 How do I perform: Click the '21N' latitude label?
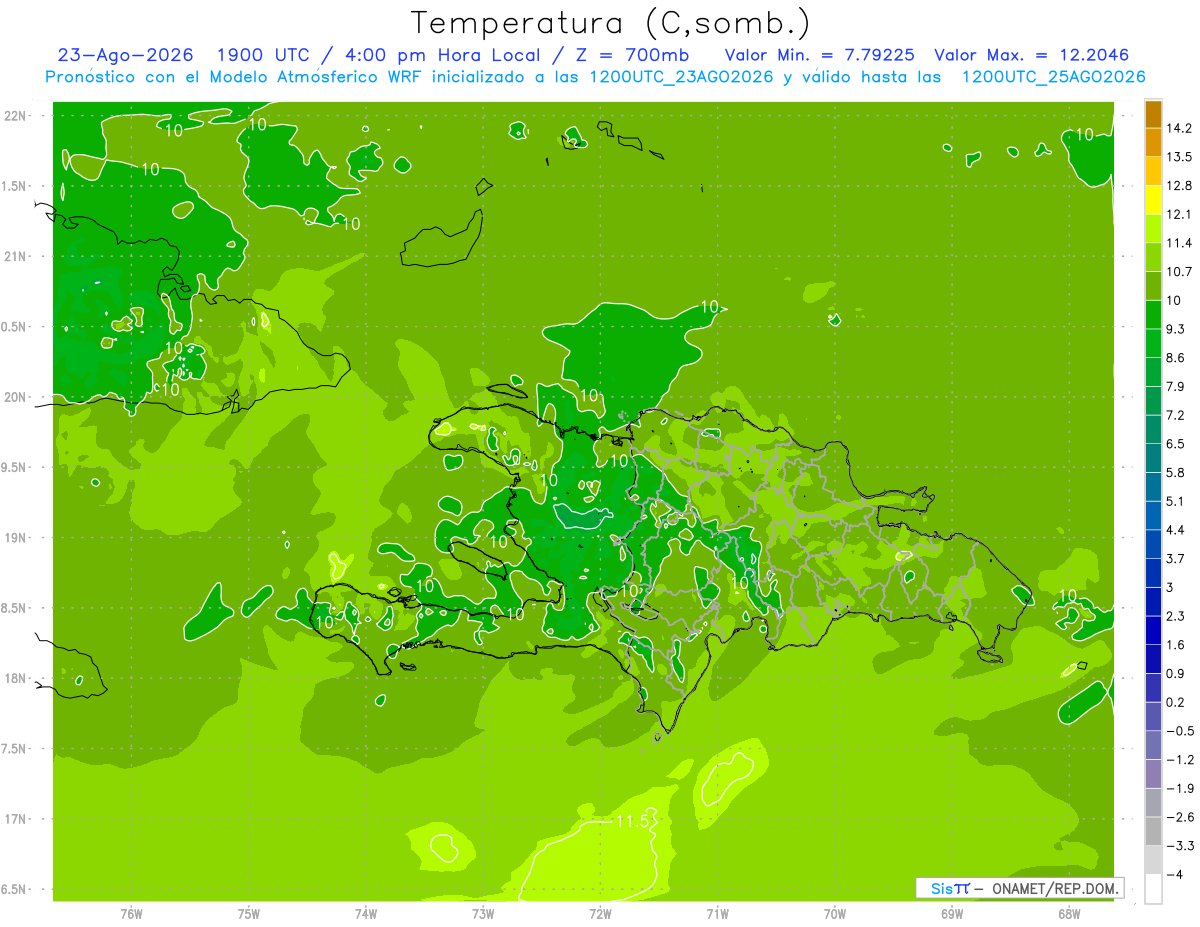[17, 256]
